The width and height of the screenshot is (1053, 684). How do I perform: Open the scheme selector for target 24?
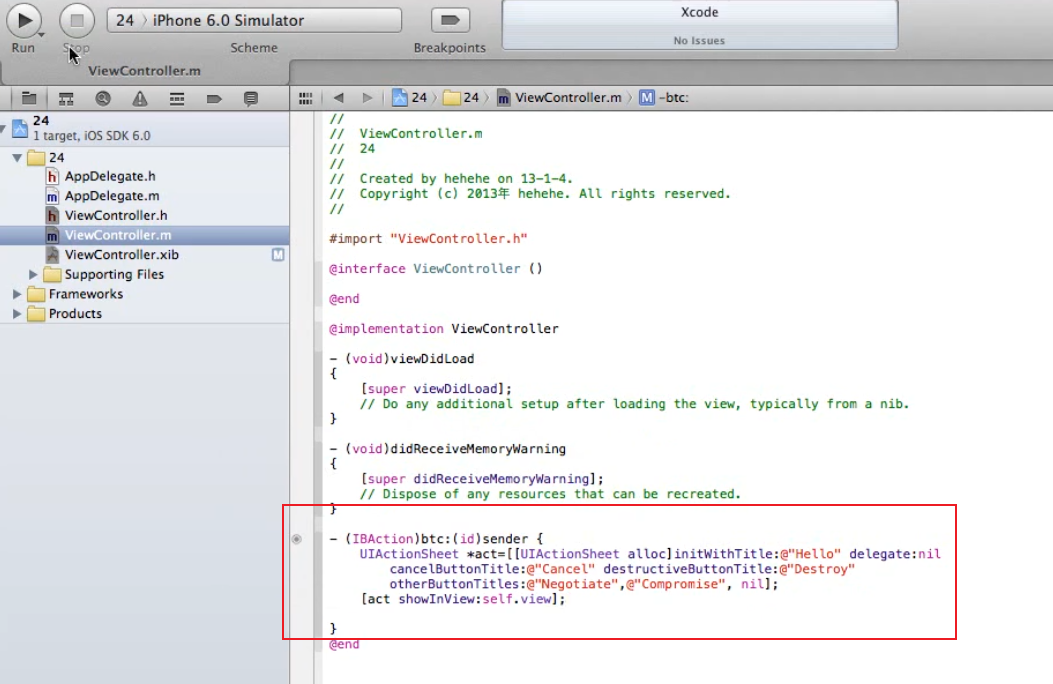[x=125, y=20]
